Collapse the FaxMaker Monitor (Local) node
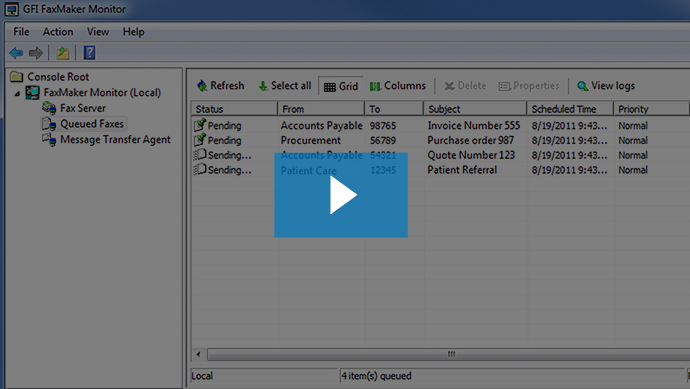 click(17, 93)
